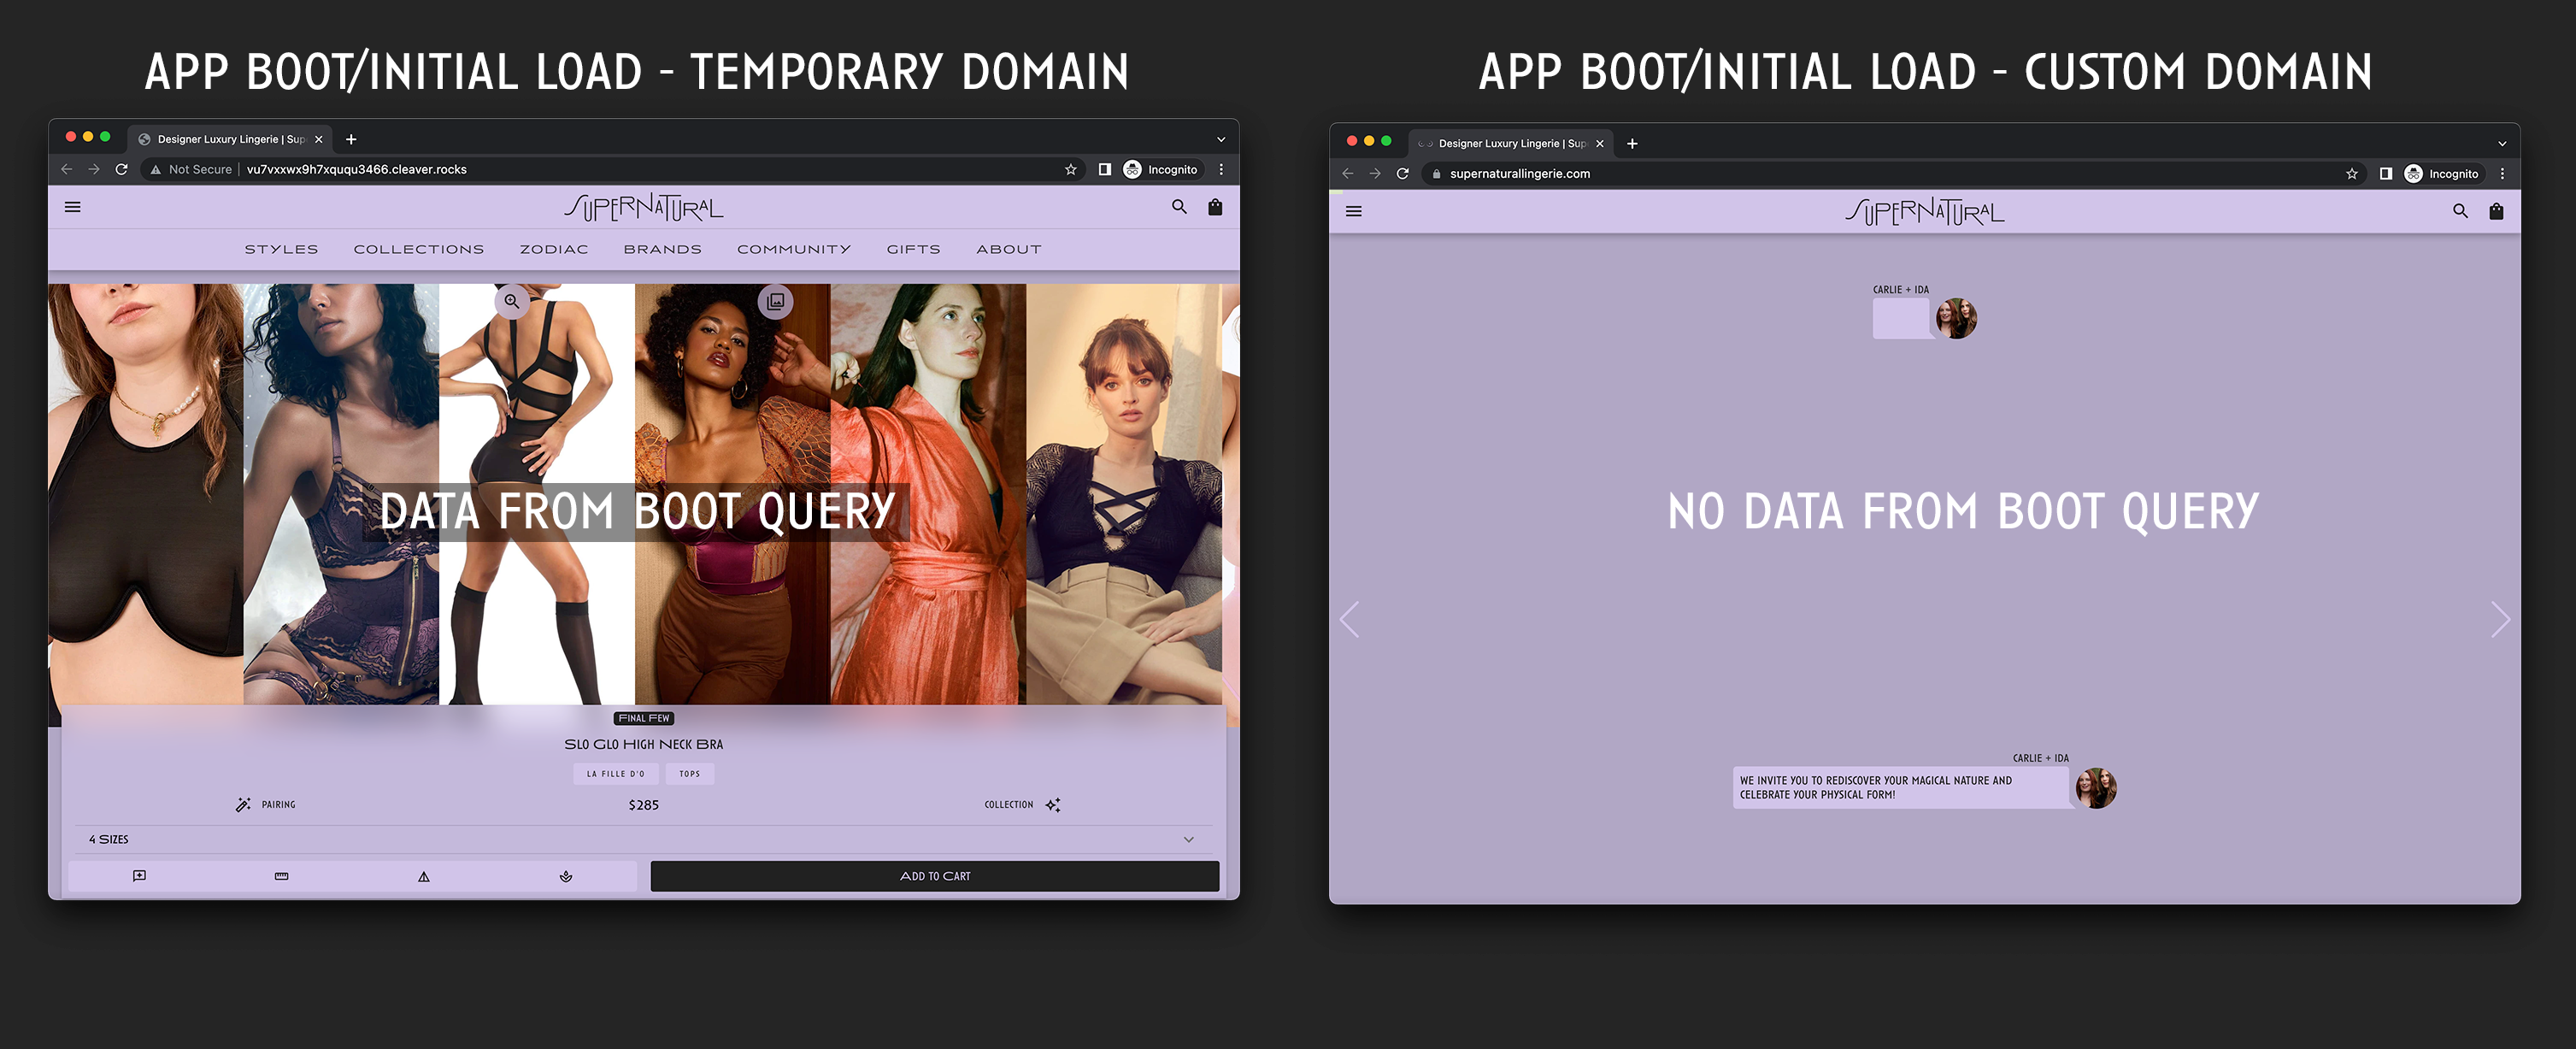Viewport: 2576px width, 1049px height.
Task: Click the tab list chevron in left browser
Action: tap(1221, 139)
